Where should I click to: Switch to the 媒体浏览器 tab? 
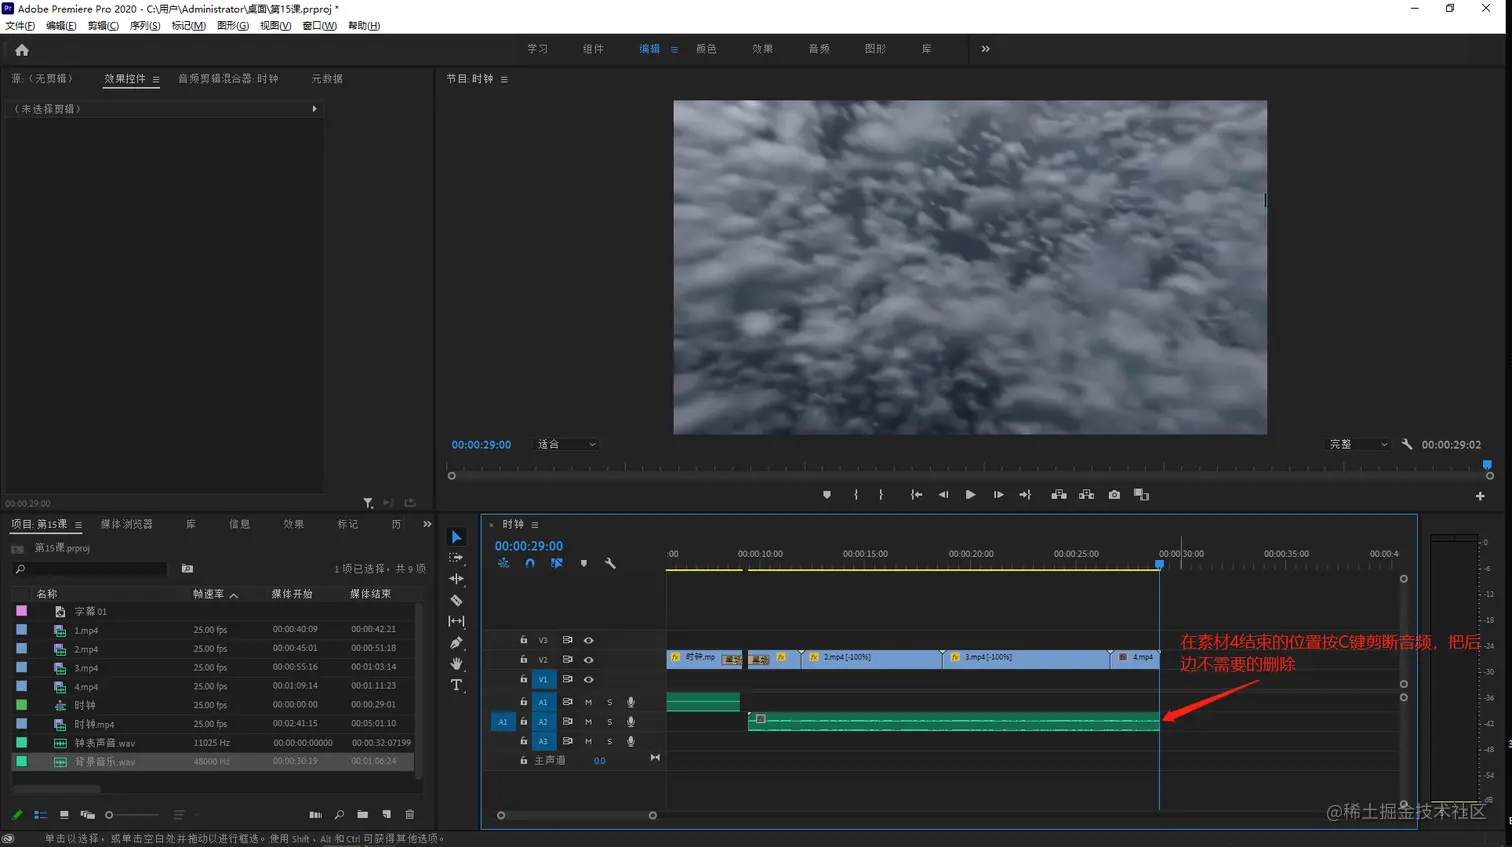point(127,524)
